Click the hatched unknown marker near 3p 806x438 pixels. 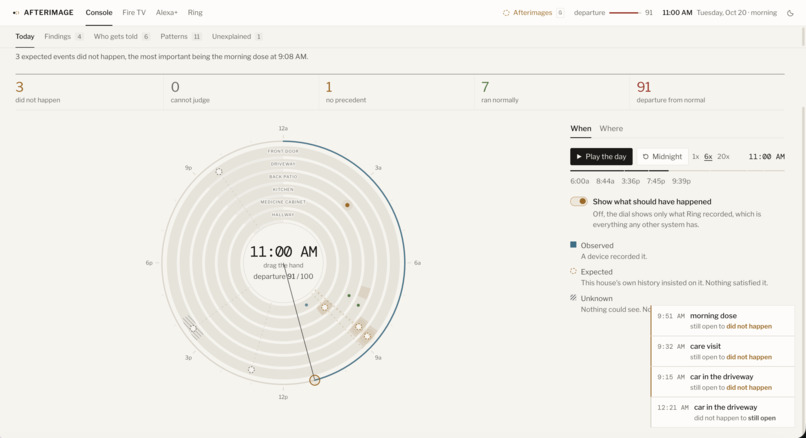click(193, 328)
